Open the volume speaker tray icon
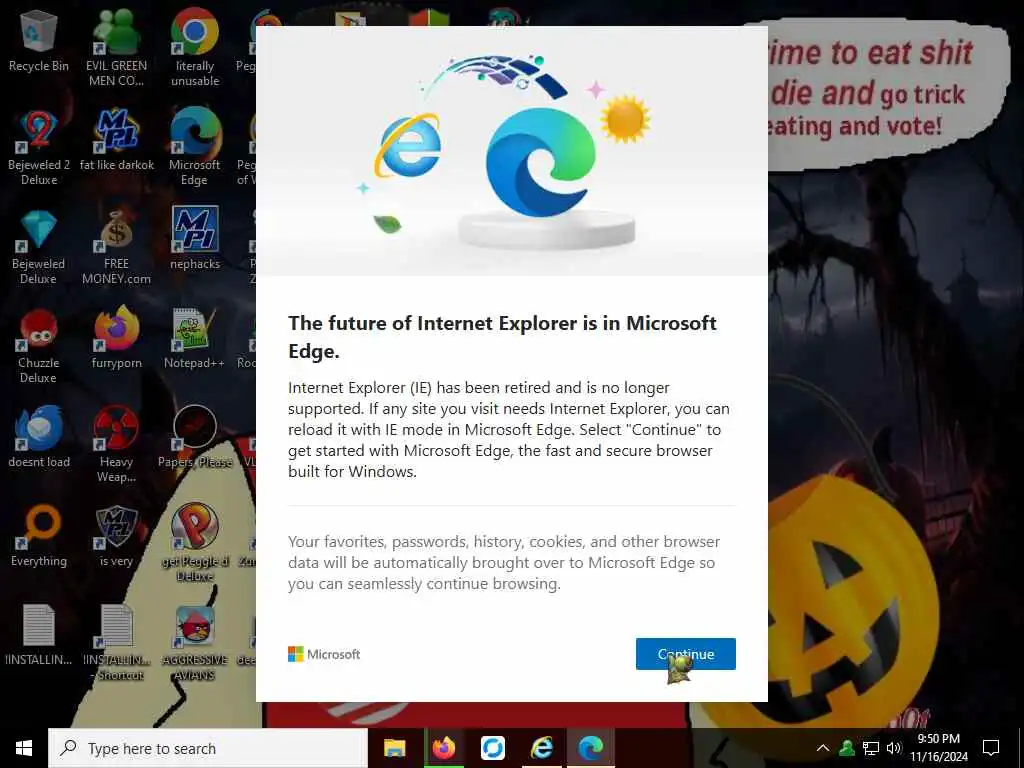The height and width of the screenshot is (768, 1024). point(894,748)
